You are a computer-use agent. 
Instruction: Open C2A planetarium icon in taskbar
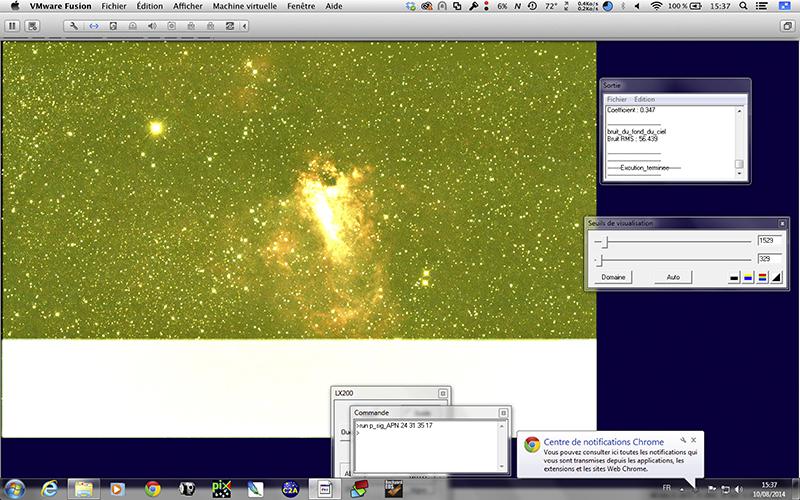(290, 489)
